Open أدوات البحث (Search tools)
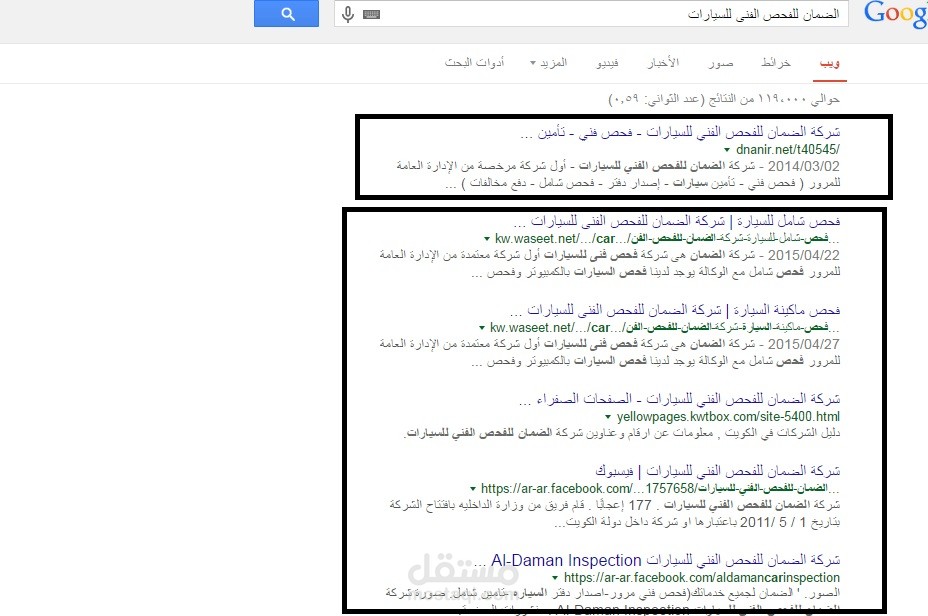Image resolution: width=928 pixels, height=616 pixels. [x=475, y=62]
